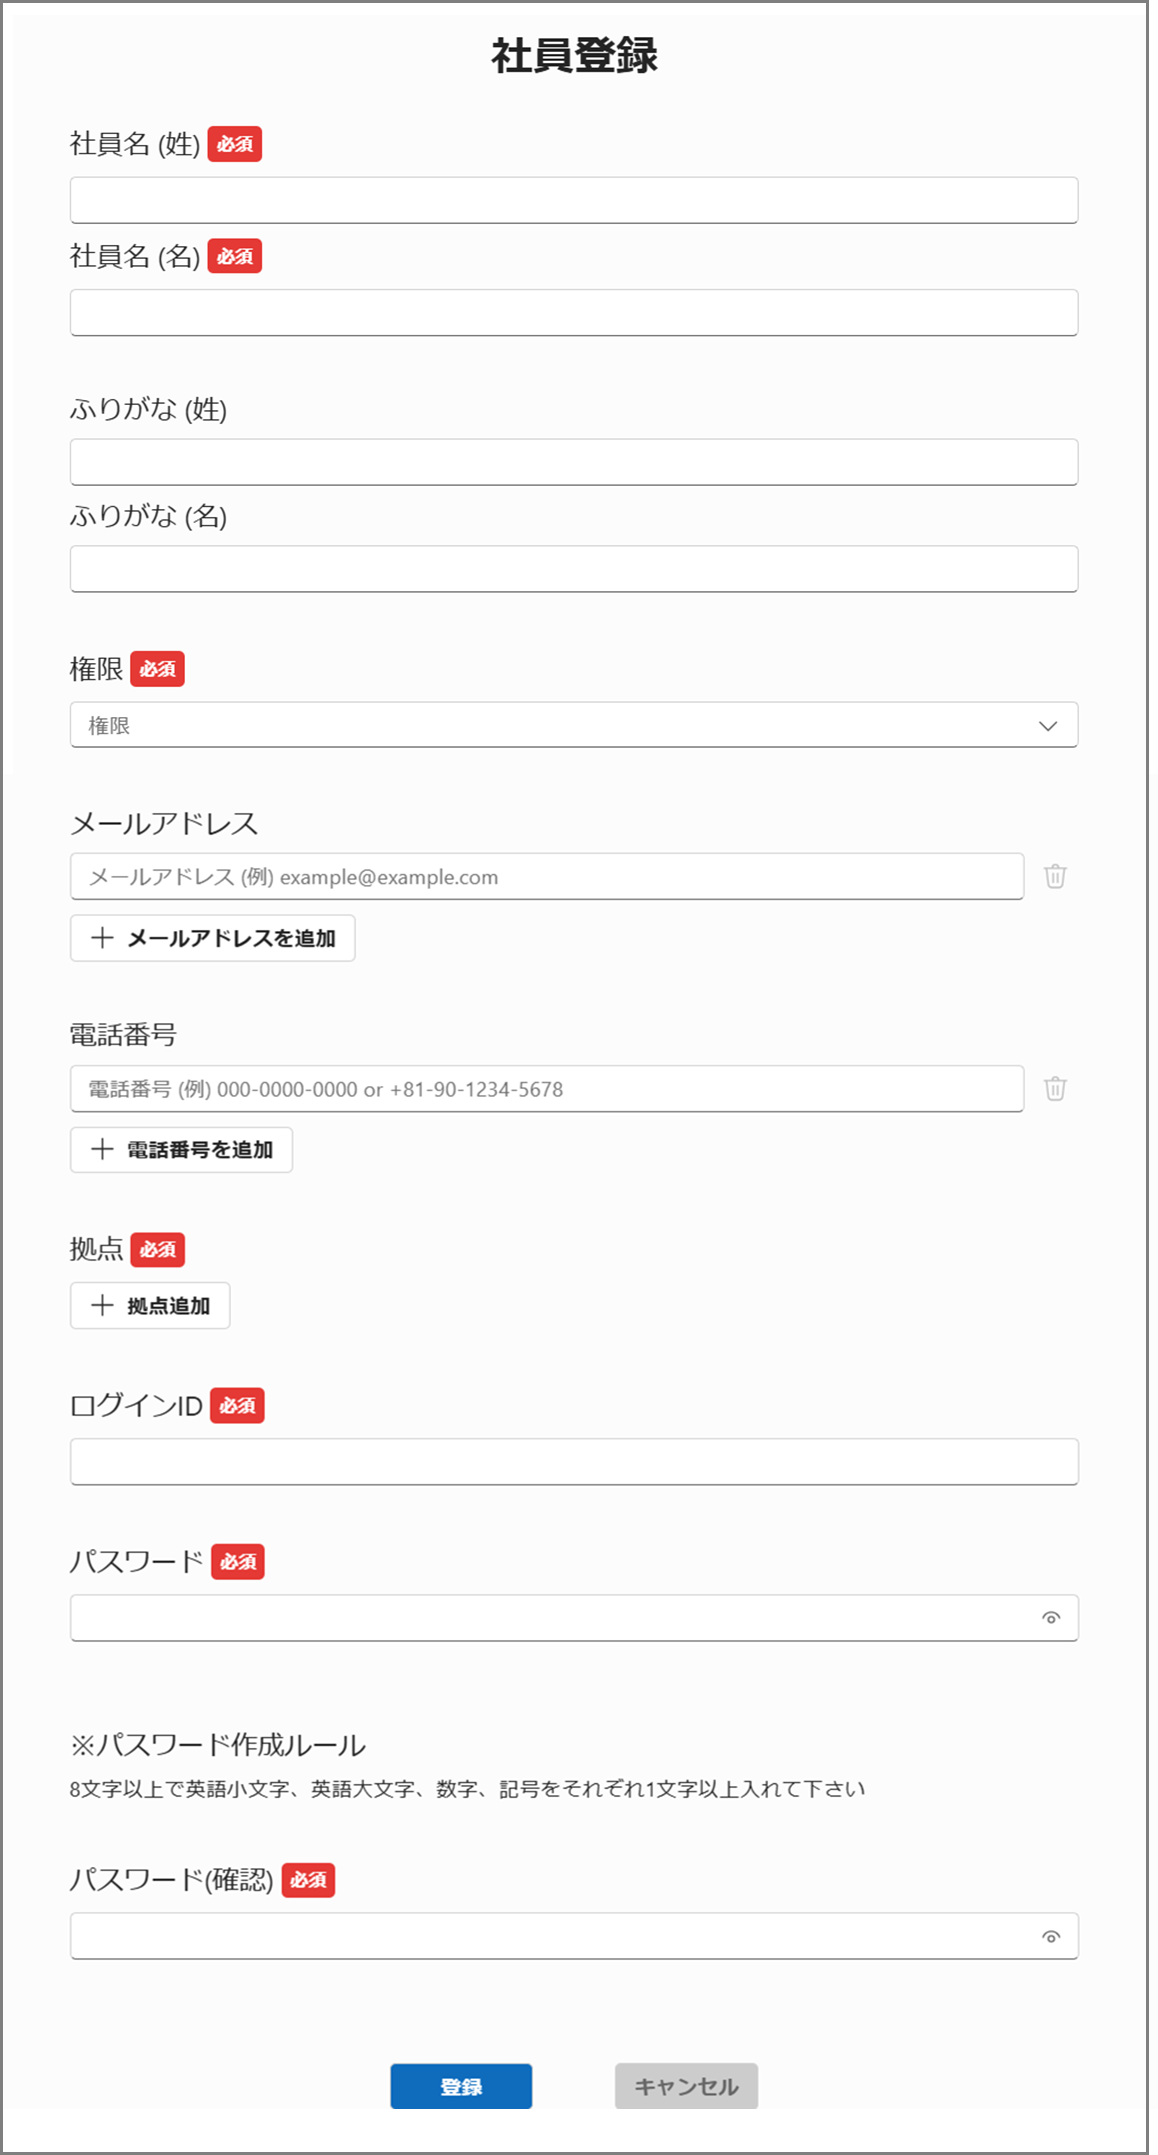Select the ふりがな (姓) input field

(573, 462)
